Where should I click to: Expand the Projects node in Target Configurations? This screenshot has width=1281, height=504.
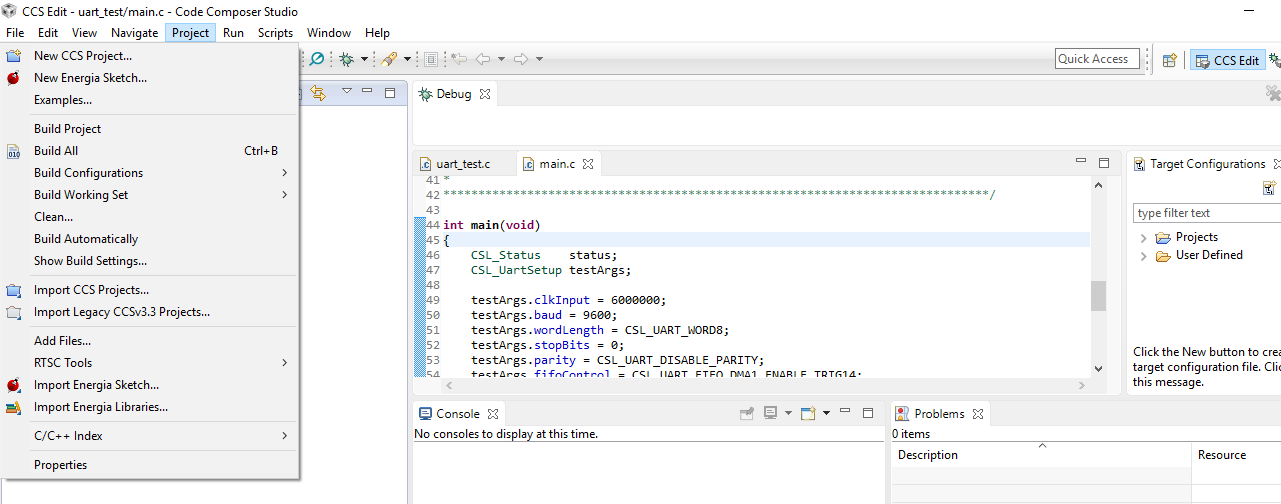click(x=1143, y=238)
